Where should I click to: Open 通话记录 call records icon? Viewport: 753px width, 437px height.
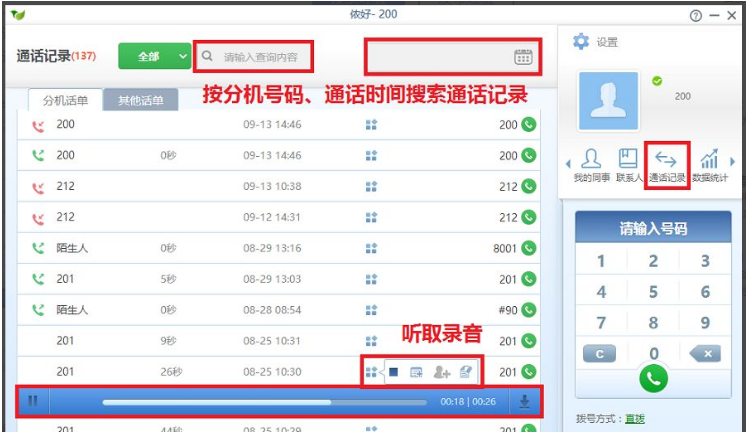click(x=667, y=165)
